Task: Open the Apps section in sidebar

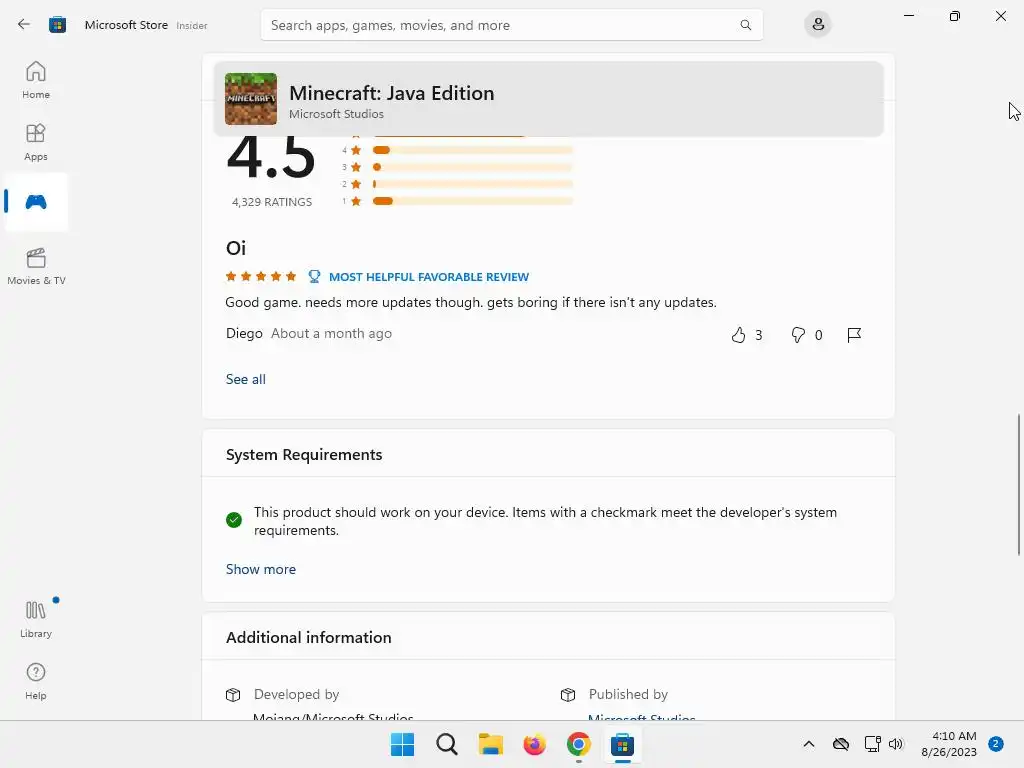Action: (36, 142)
